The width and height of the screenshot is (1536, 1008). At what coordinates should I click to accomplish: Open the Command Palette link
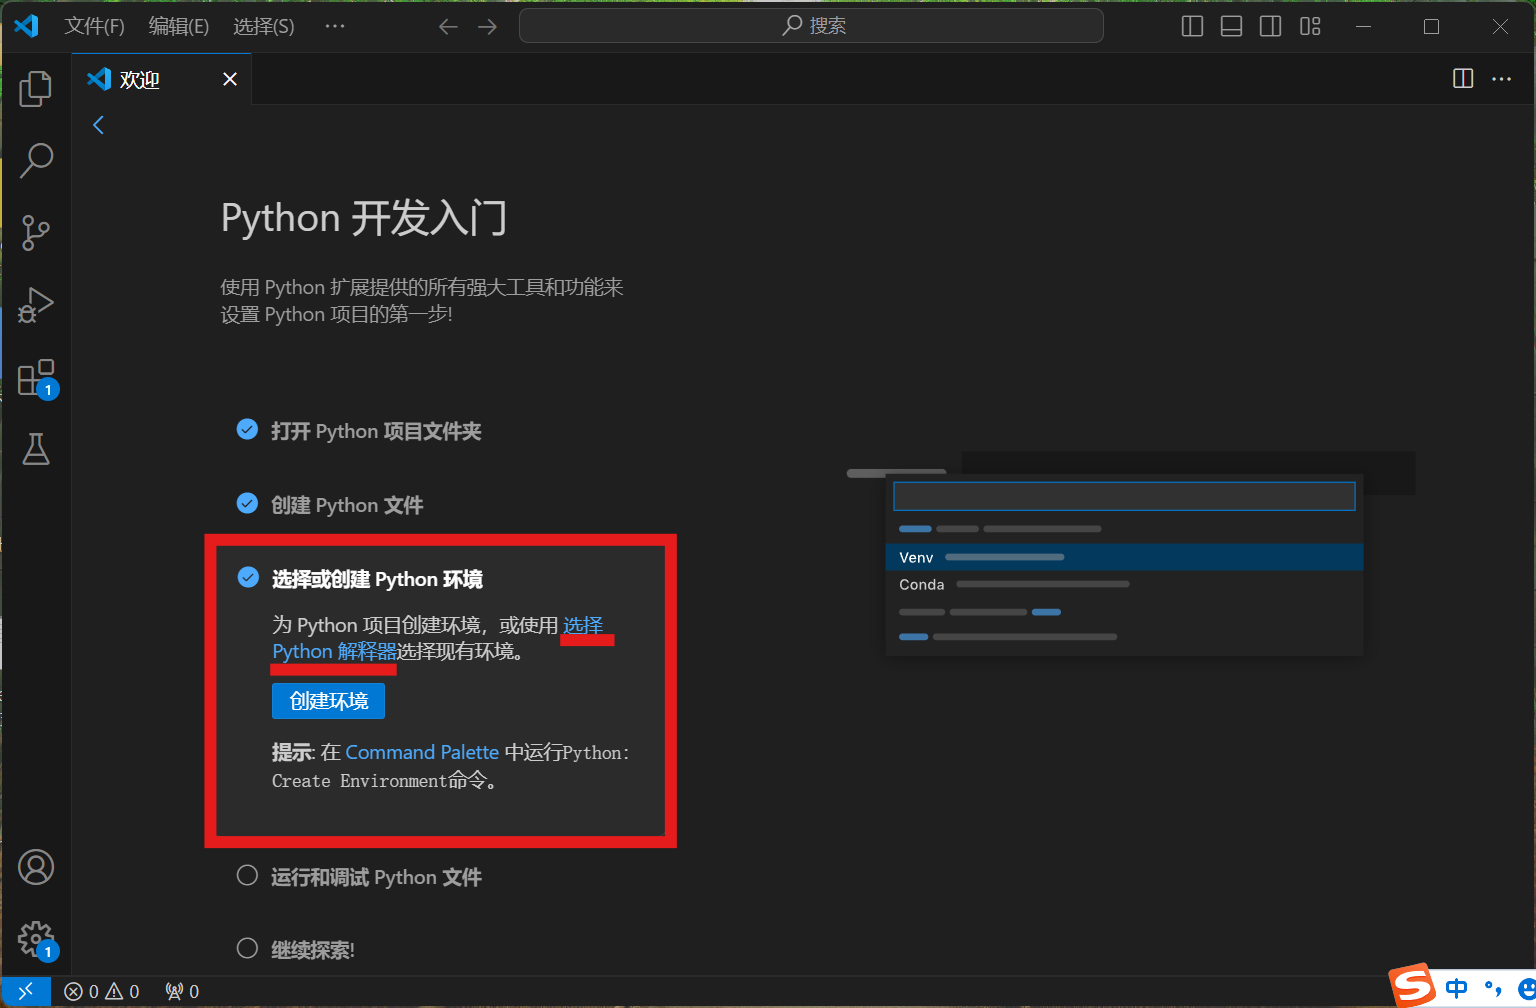pyautogui.click(x=422, y=752)
